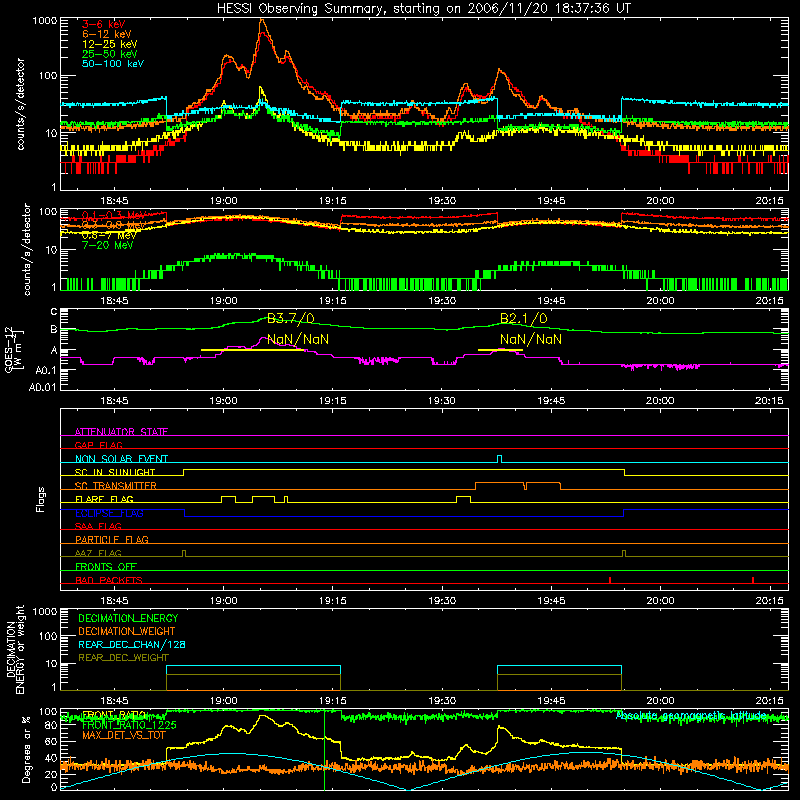The image size is (800, 800).
Task: Click the DECIMATION_WEIGHT legend label
Action: (x=127, y=631)
